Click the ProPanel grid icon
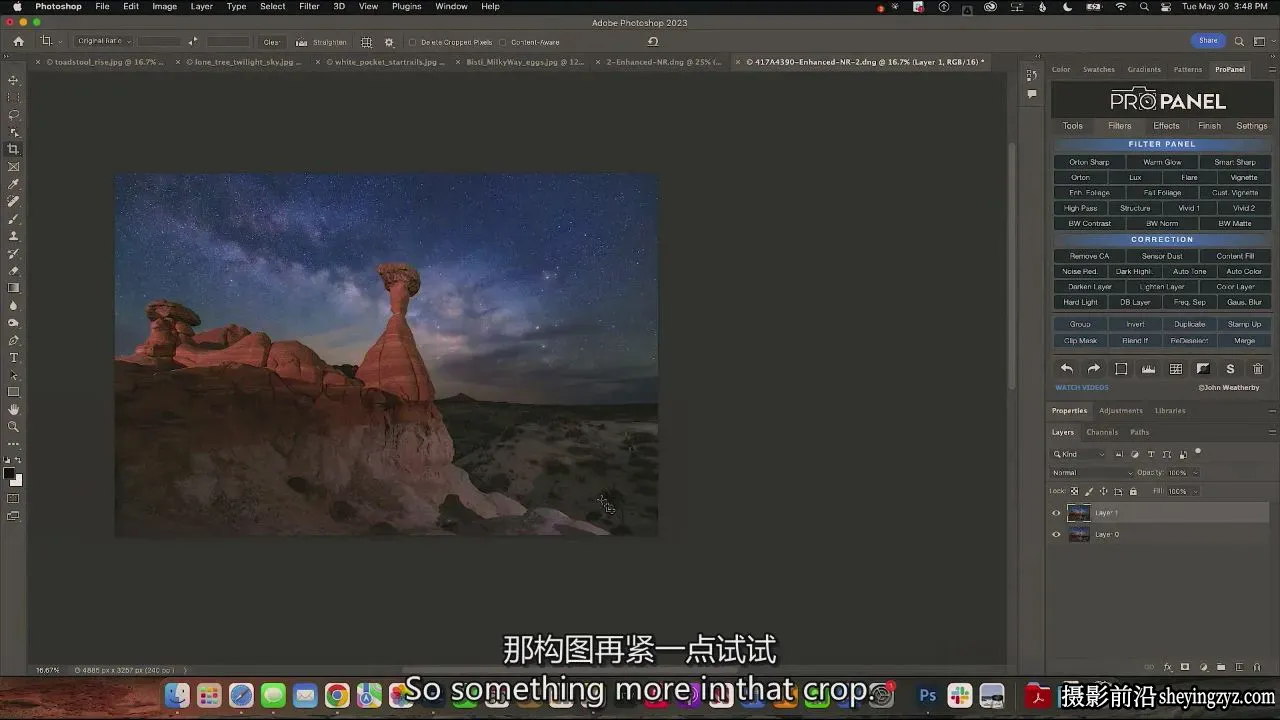1280x720 pixels. coord(1176,369)
